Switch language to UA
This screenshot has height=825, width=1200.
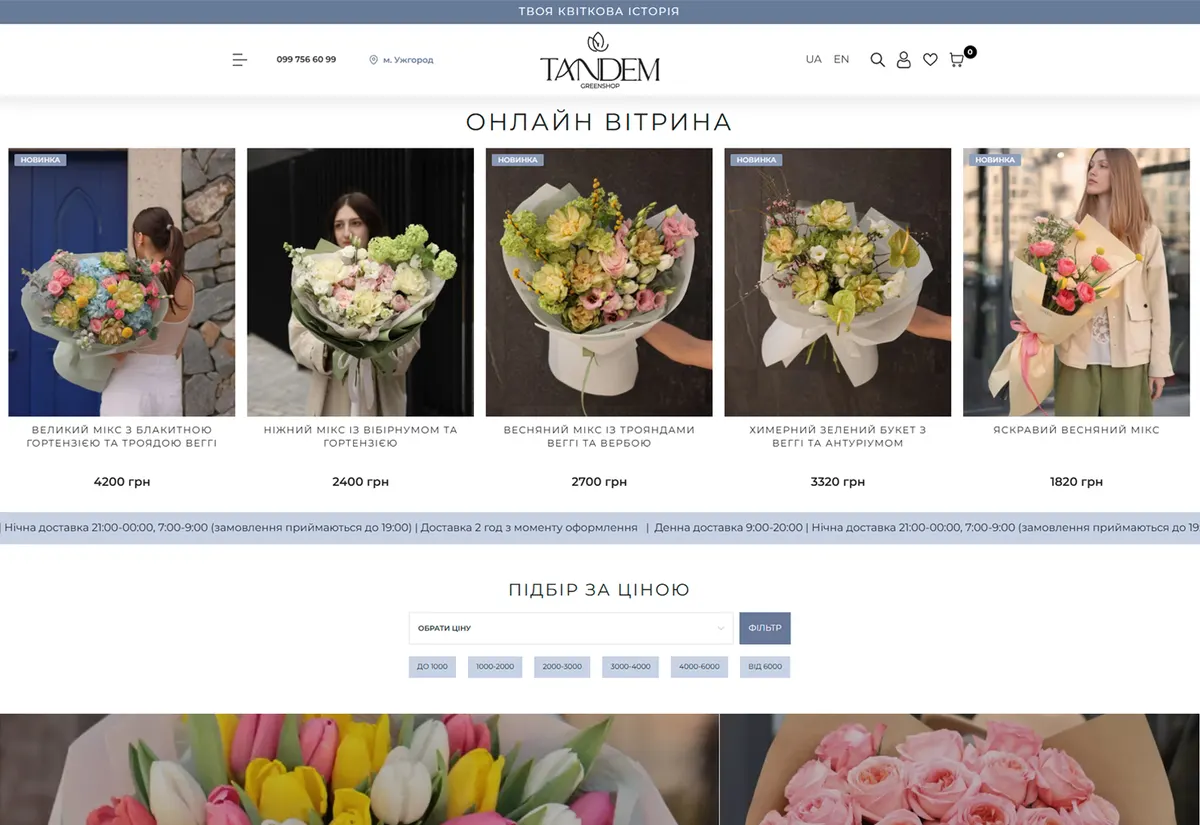pyautogui.click(x=813, y=60)
